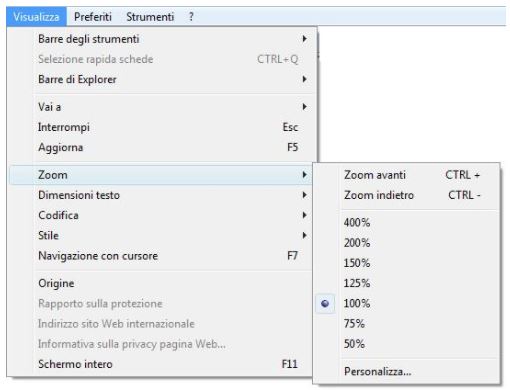Select the 100% zoom radio option

[x=407, y=303]
